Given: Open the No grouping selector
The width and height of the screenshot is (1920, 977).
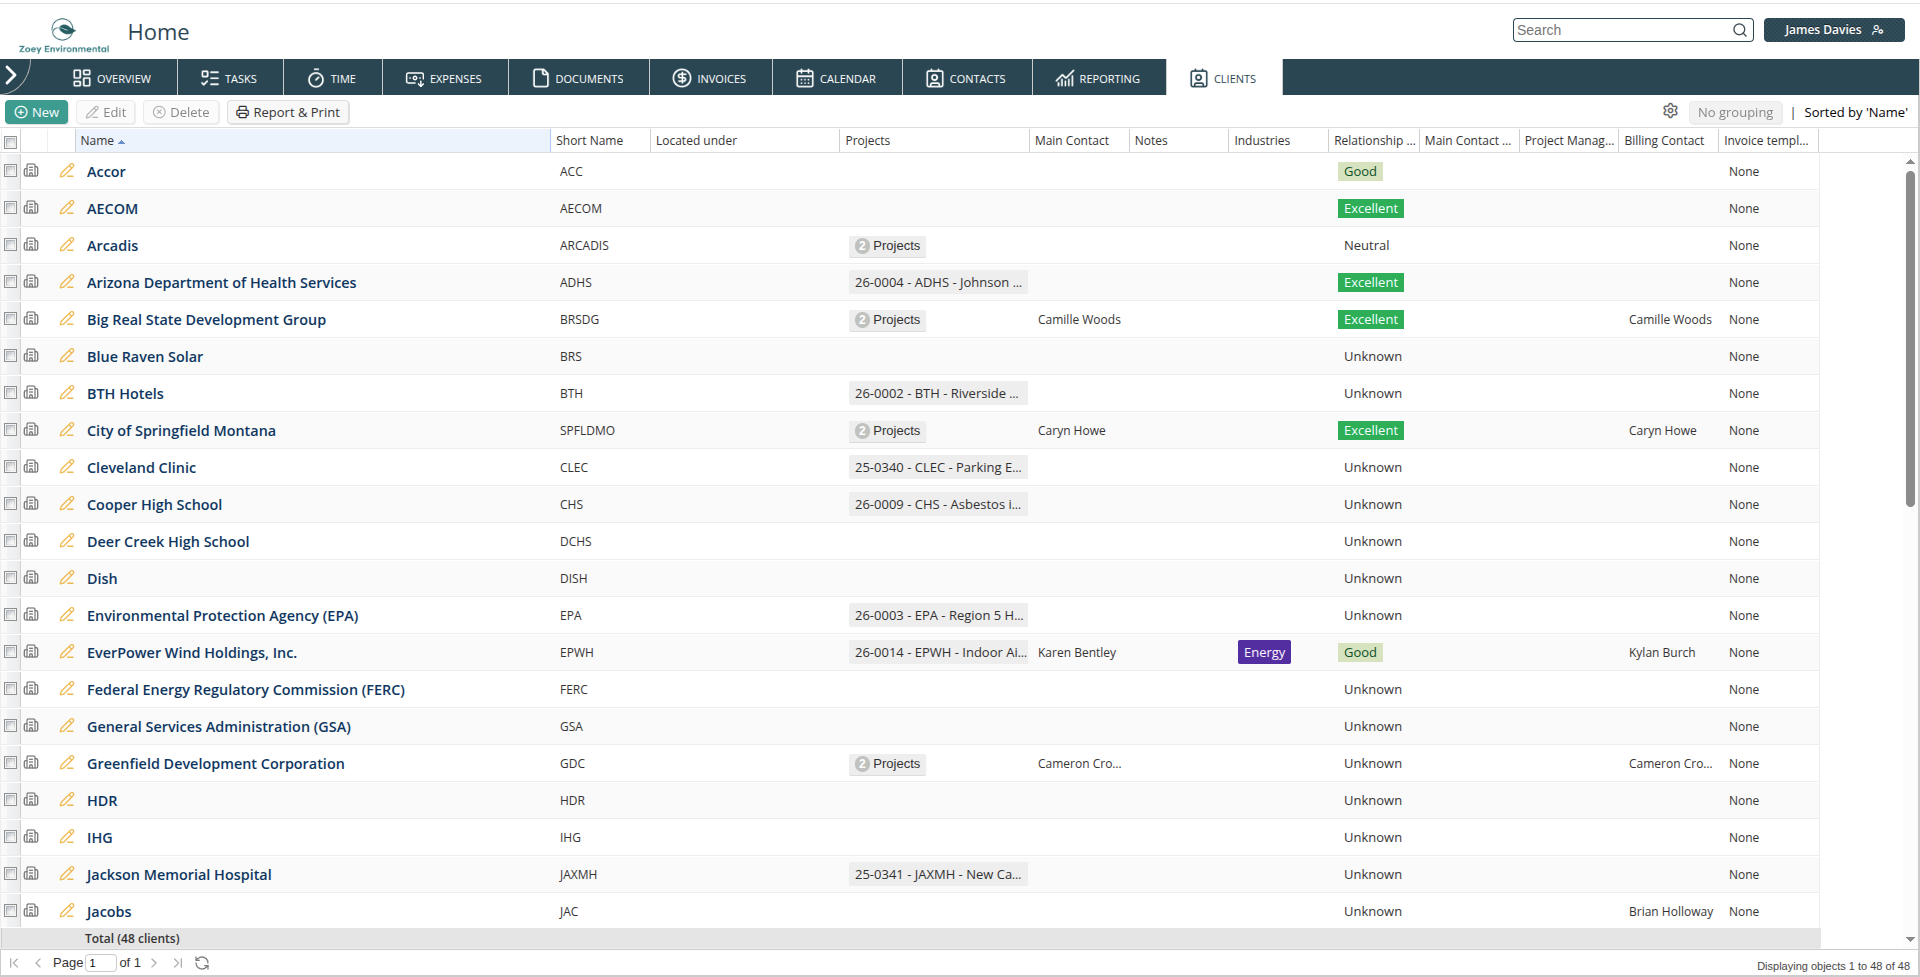Looking at the screenshot, I should 1735,112.
